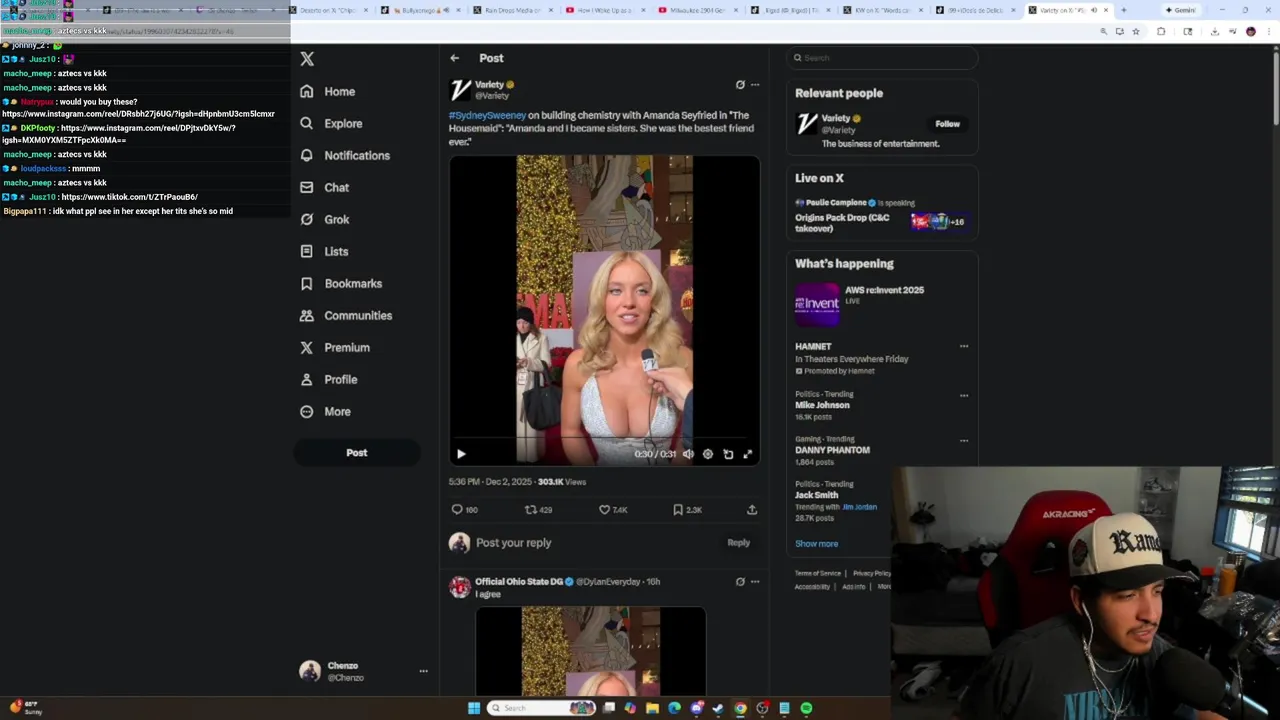Viewport: 1280px width, 720px height.
Task: Click the Bookmarks icon in the sidebar
Action: pos(306,283)
